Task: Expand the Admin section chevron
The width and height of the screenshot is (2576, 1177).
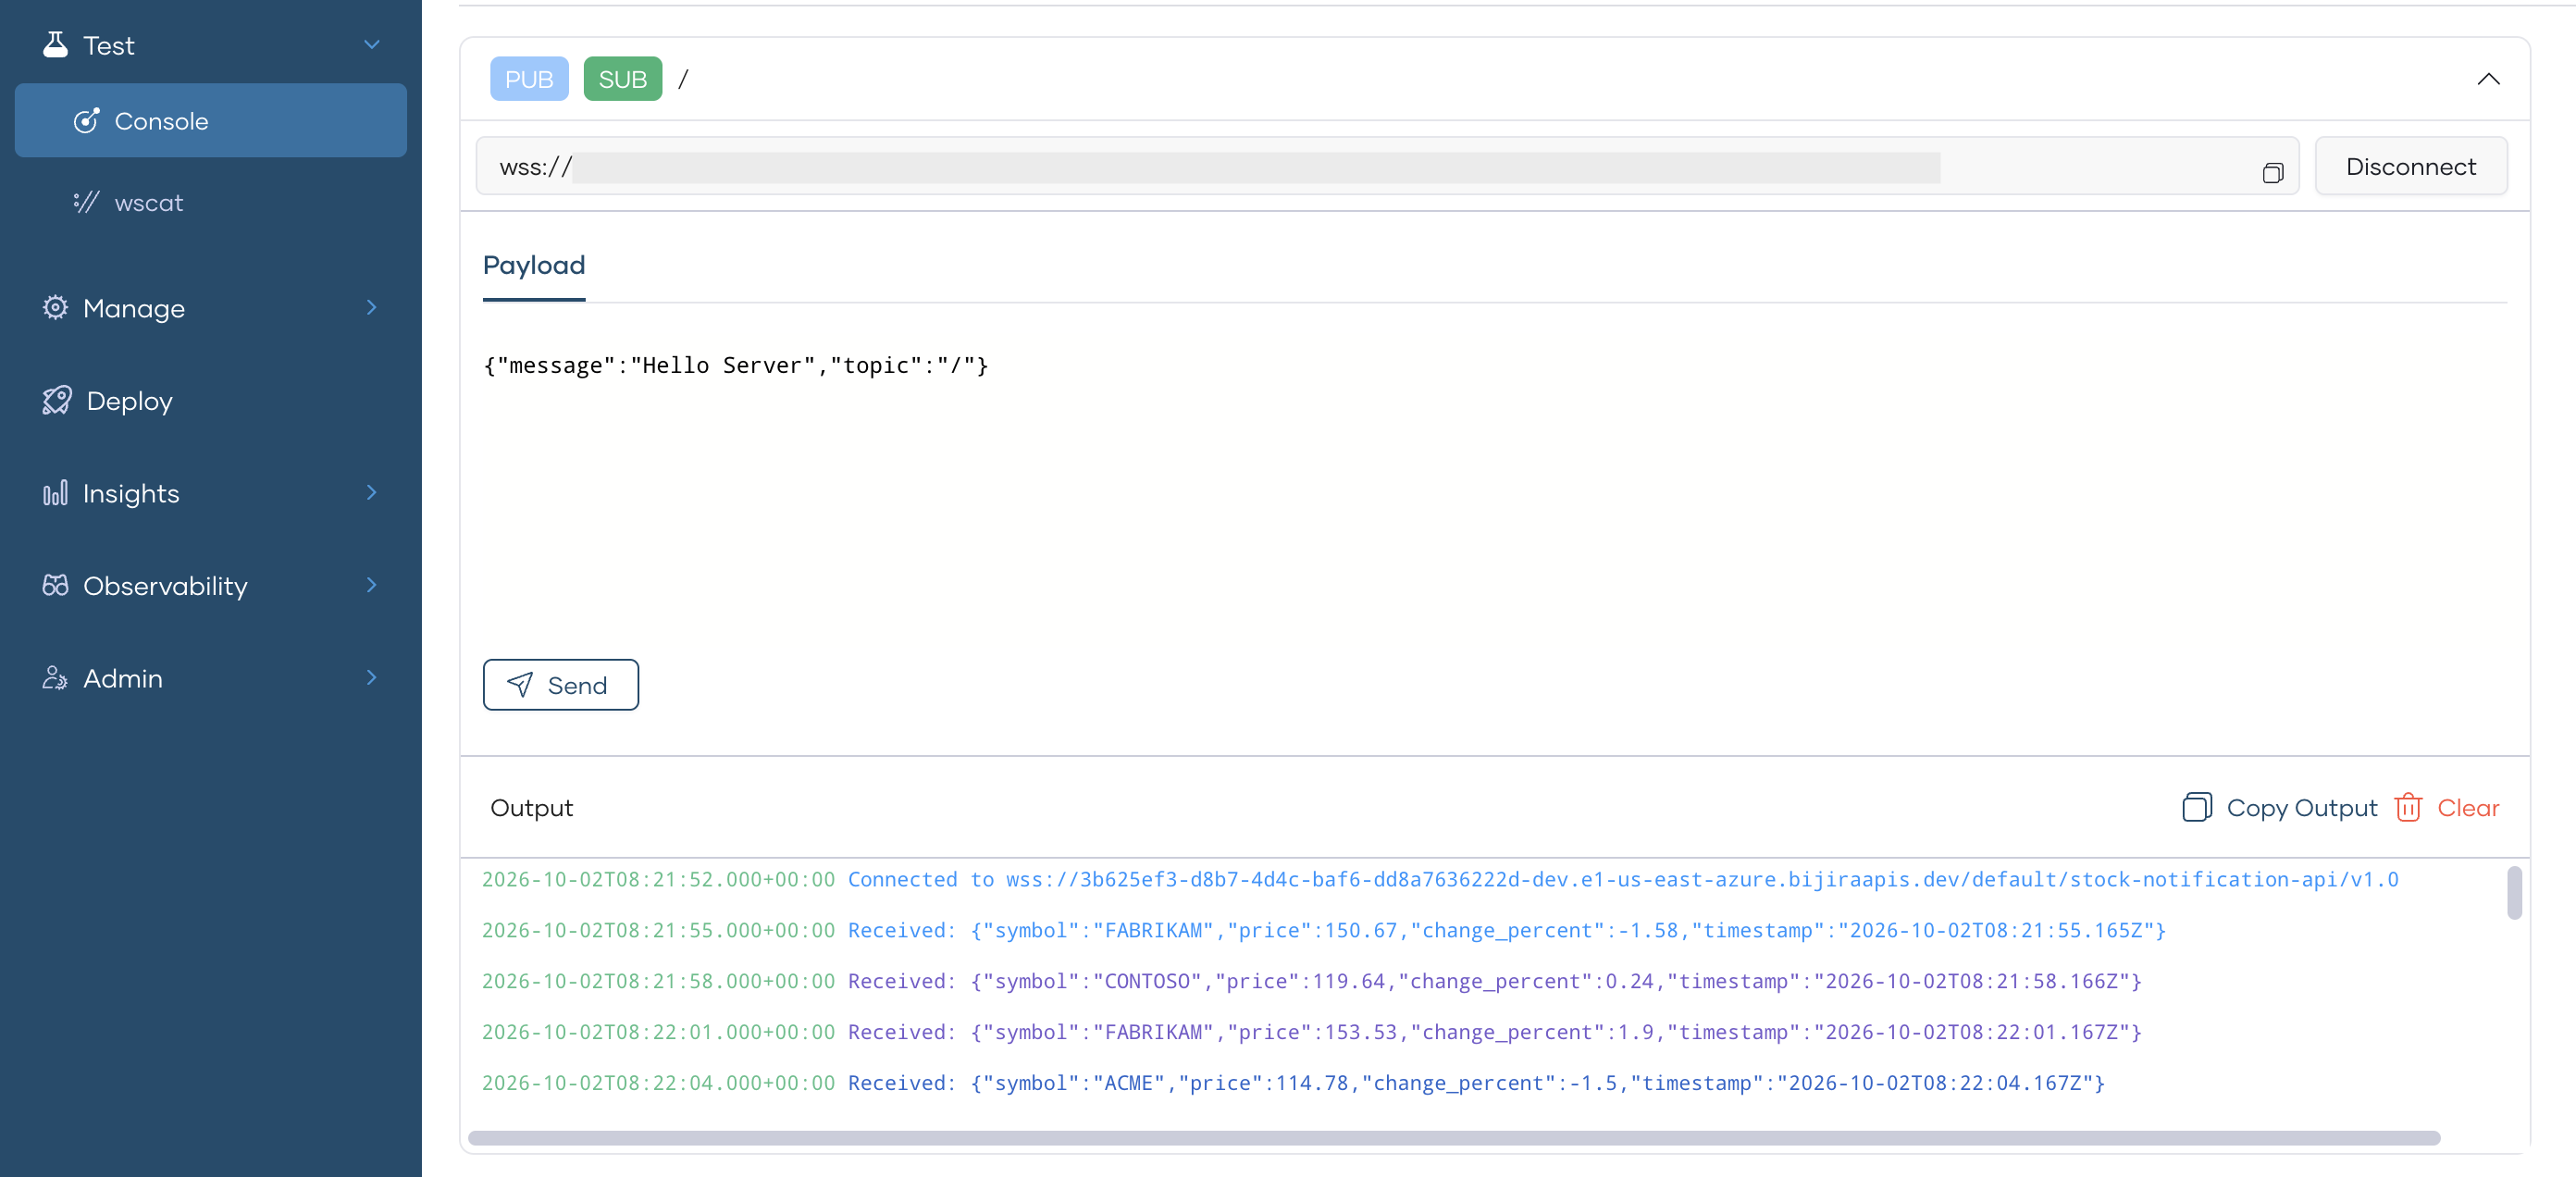Action: pos(372,677)
